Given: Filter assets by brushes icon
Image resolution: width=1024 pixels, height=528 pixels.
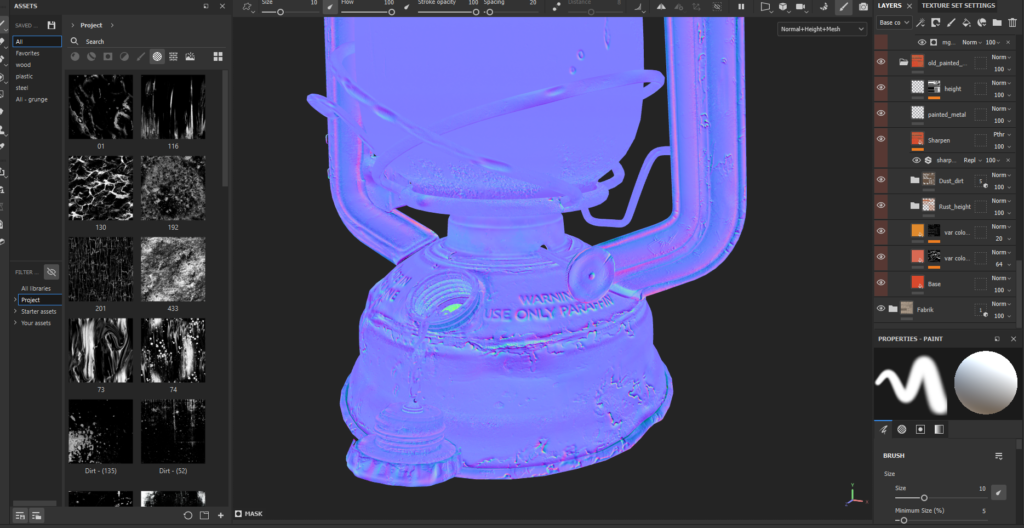Looking at the screenshot, I should [140, 56].
